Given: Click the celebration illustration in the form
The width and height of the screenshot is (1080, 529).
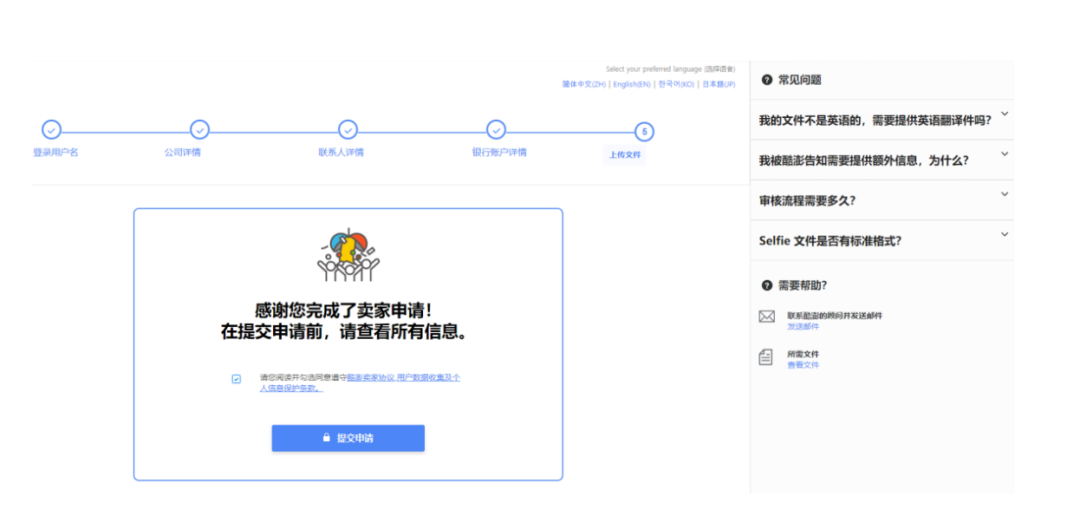Looking at the screenshot, I should click(x=347, y=254).
